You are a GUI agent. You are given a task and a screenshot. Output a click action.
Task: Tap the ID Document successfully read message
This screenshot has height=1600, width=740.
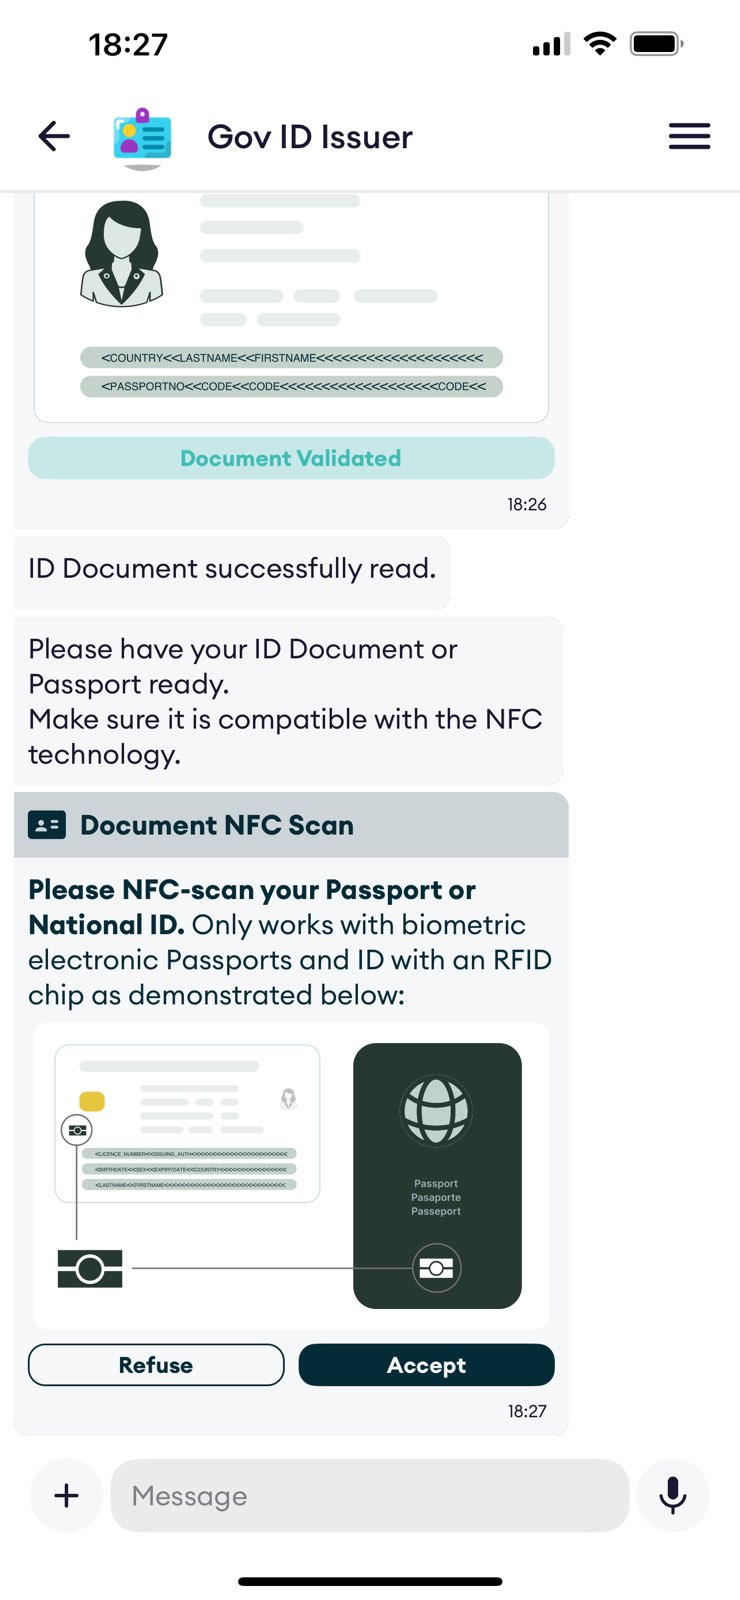tap(232, 569)
